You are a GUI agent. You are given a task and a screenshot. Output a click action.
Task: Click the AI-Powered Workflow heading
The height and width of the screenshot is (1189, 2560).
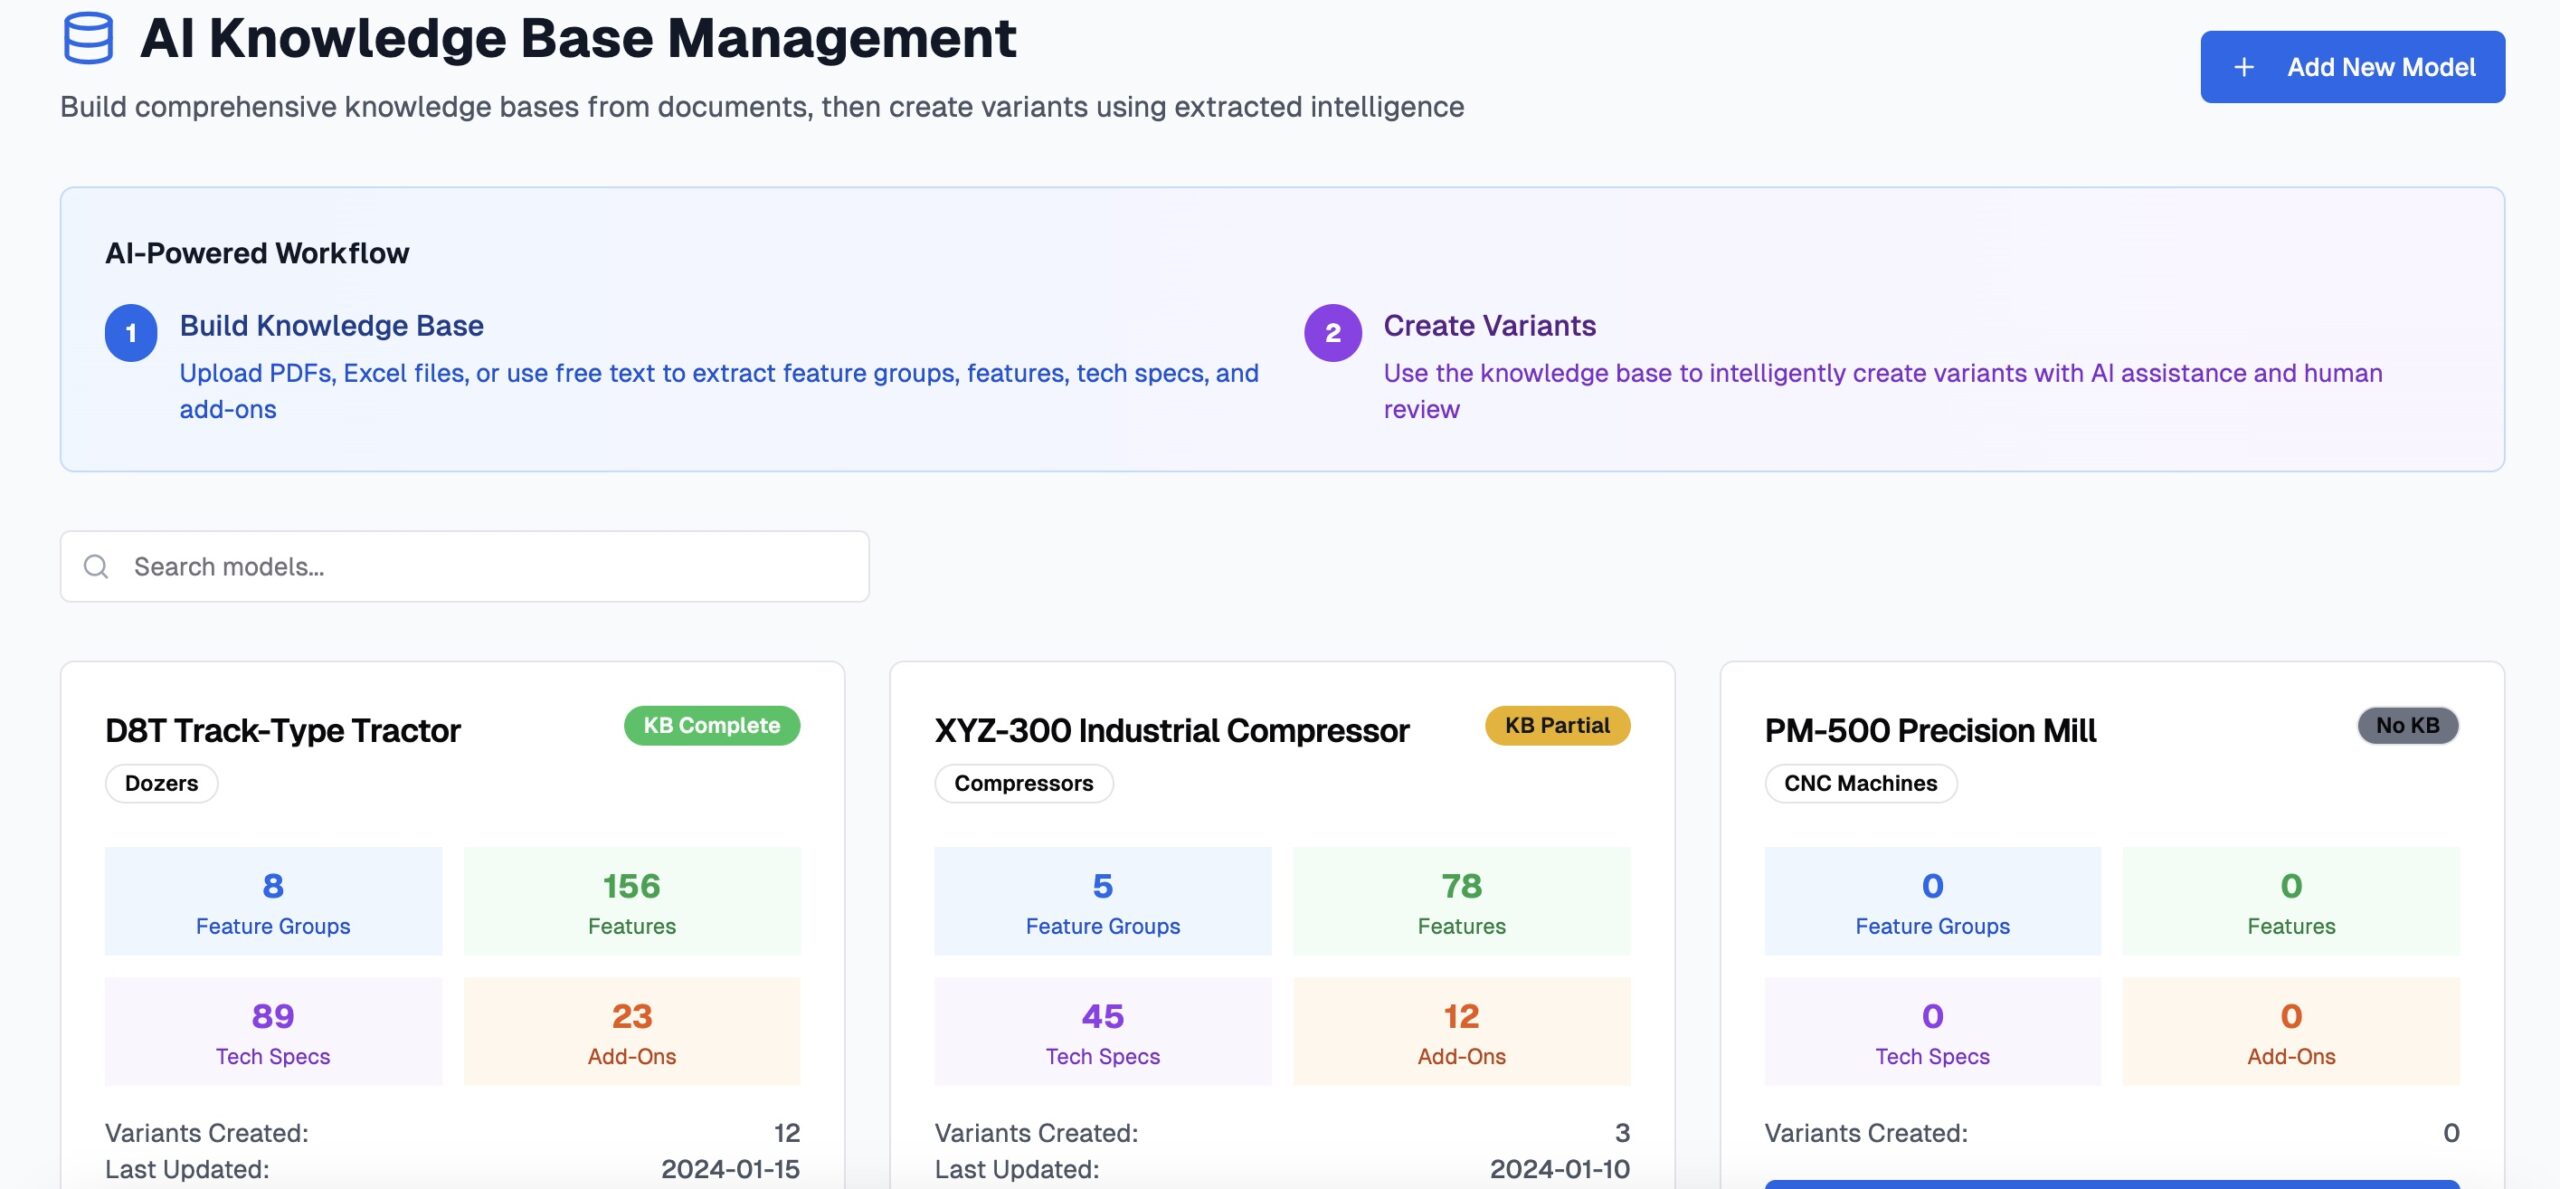257,253
